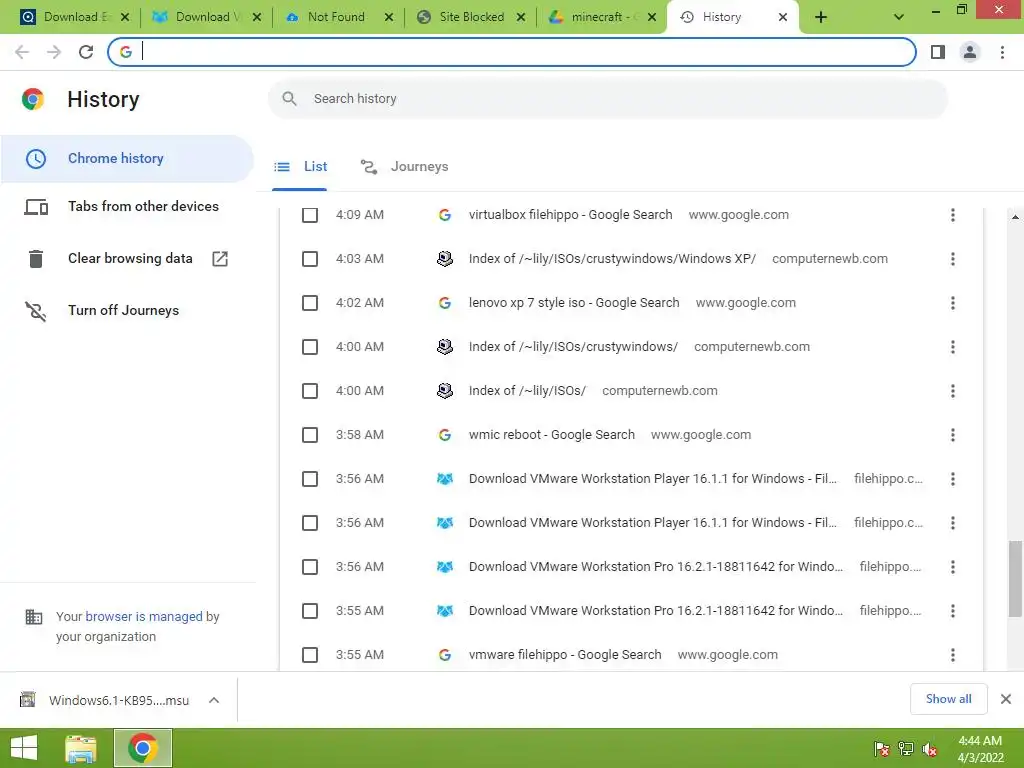Image resolution: width=1024 pixels, height=768 pixels.
Task: Open the side panel icon in toolbar
Action: (x=938, y=52)
